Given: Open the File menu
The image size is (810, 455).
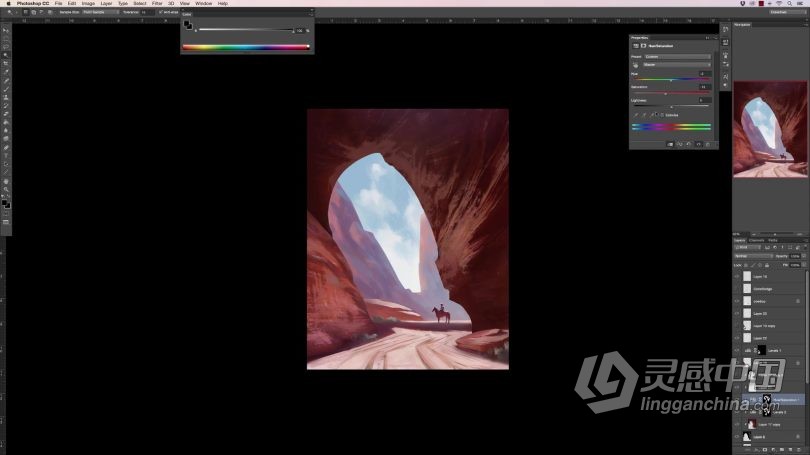Looking at the screenshot, I should [58, 3].
